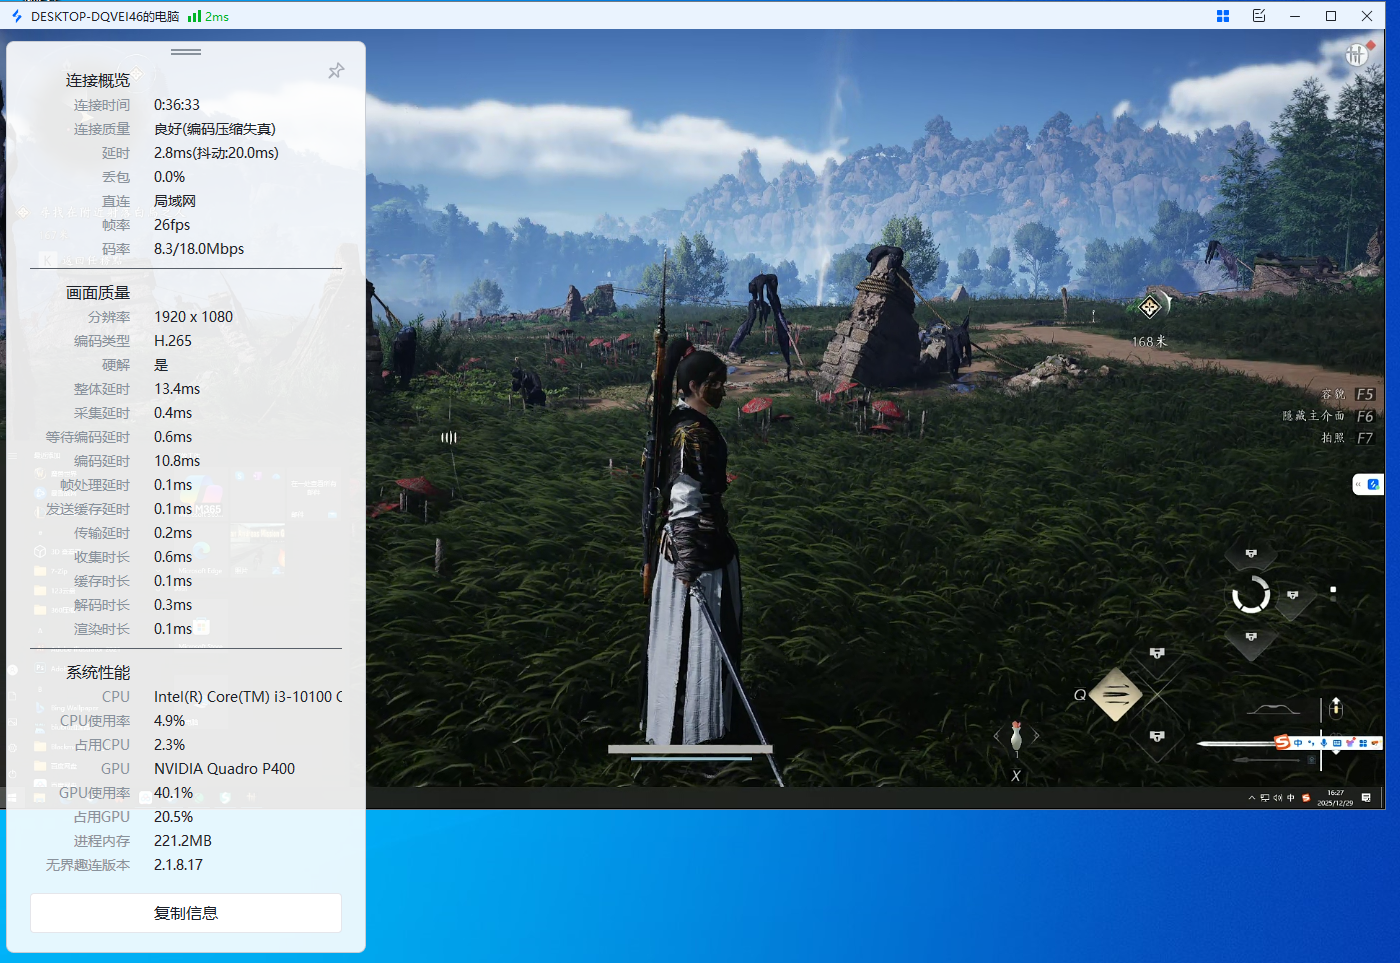Click the round game menu icon top-right
The width and height of the screenshot is (1400, 963).
point(1356,55)
